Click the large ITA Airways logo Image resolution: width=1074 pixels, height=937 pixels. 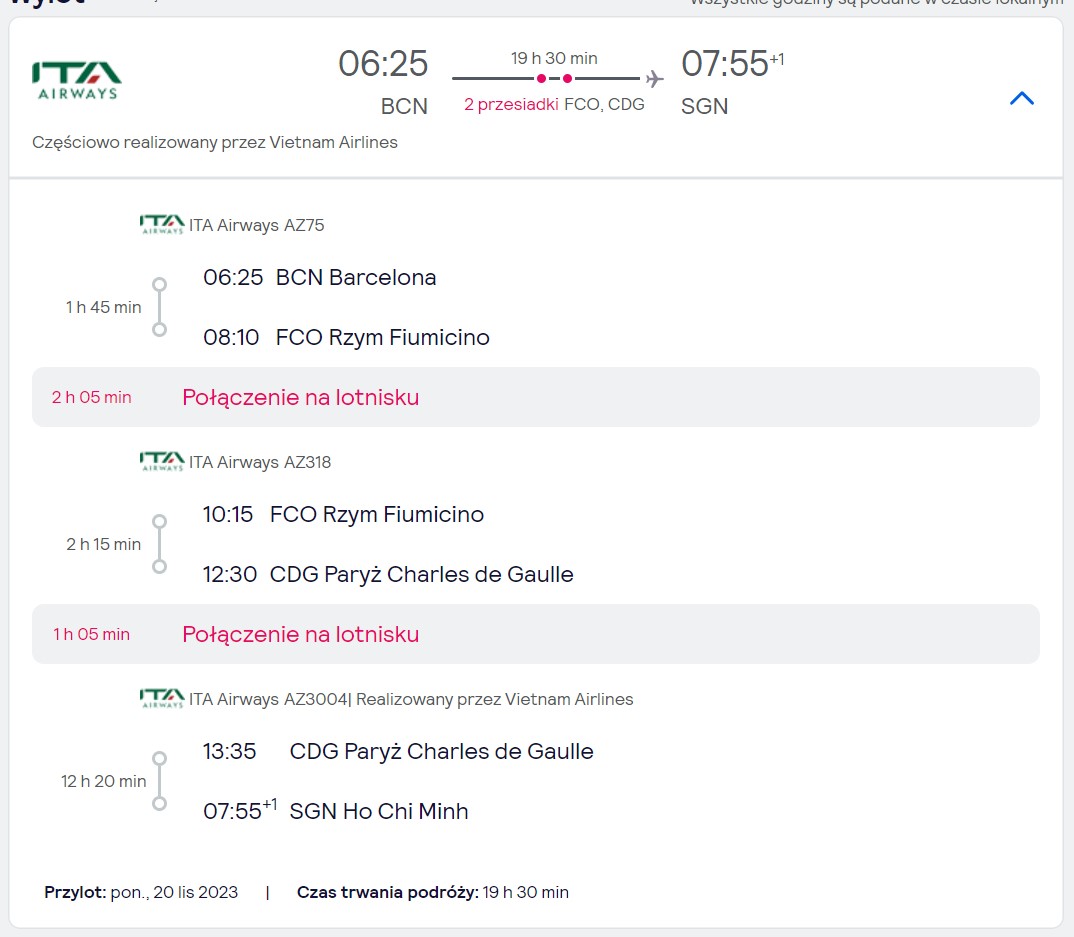tap(77, 80)
